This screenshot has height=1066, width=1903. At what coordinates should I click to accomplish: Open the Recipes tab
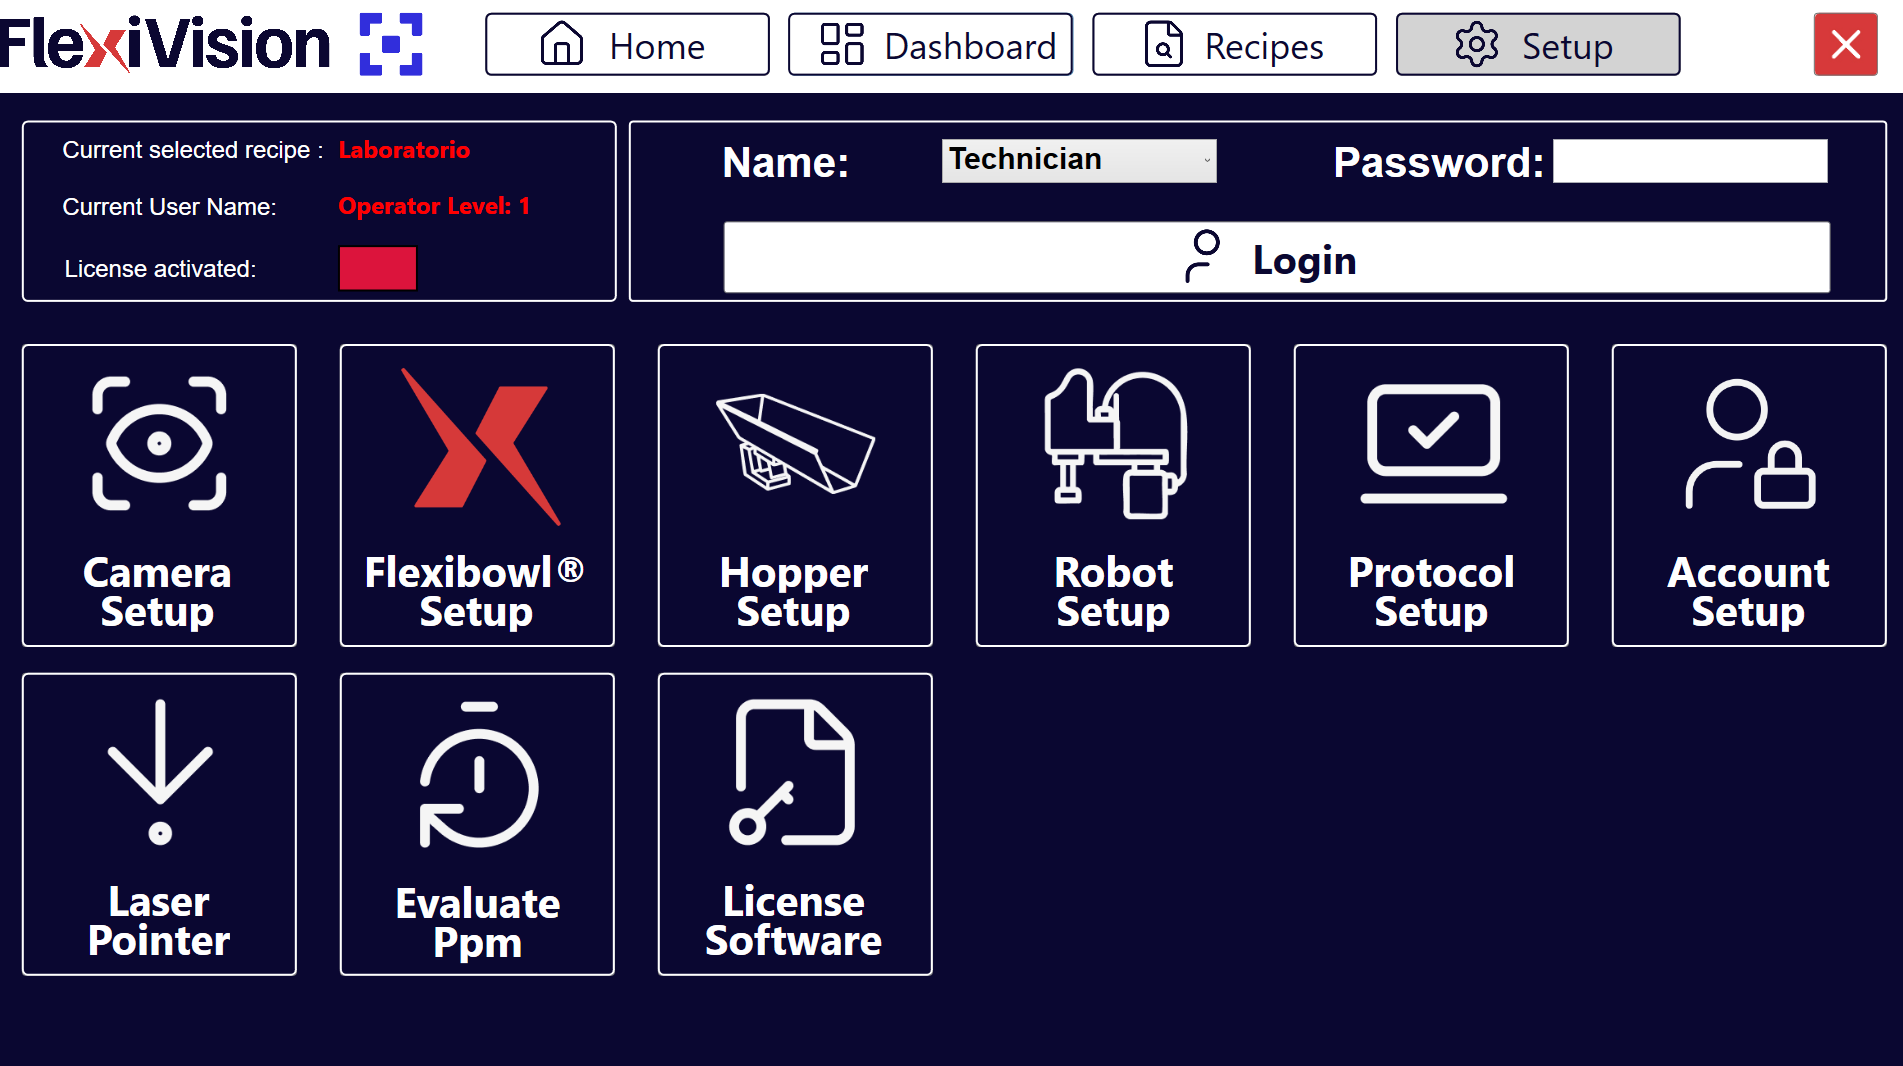coord(1234,45)
